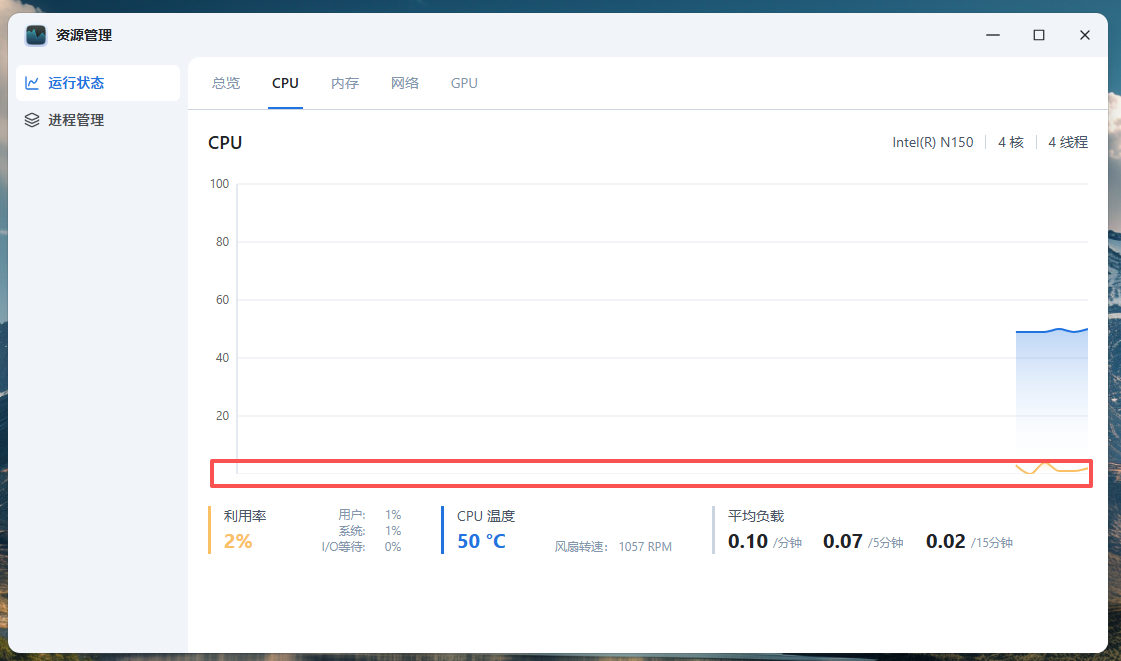Click the 50 °C CPU temperature reading
This screenshot has height=661, width=1121.
481,541
